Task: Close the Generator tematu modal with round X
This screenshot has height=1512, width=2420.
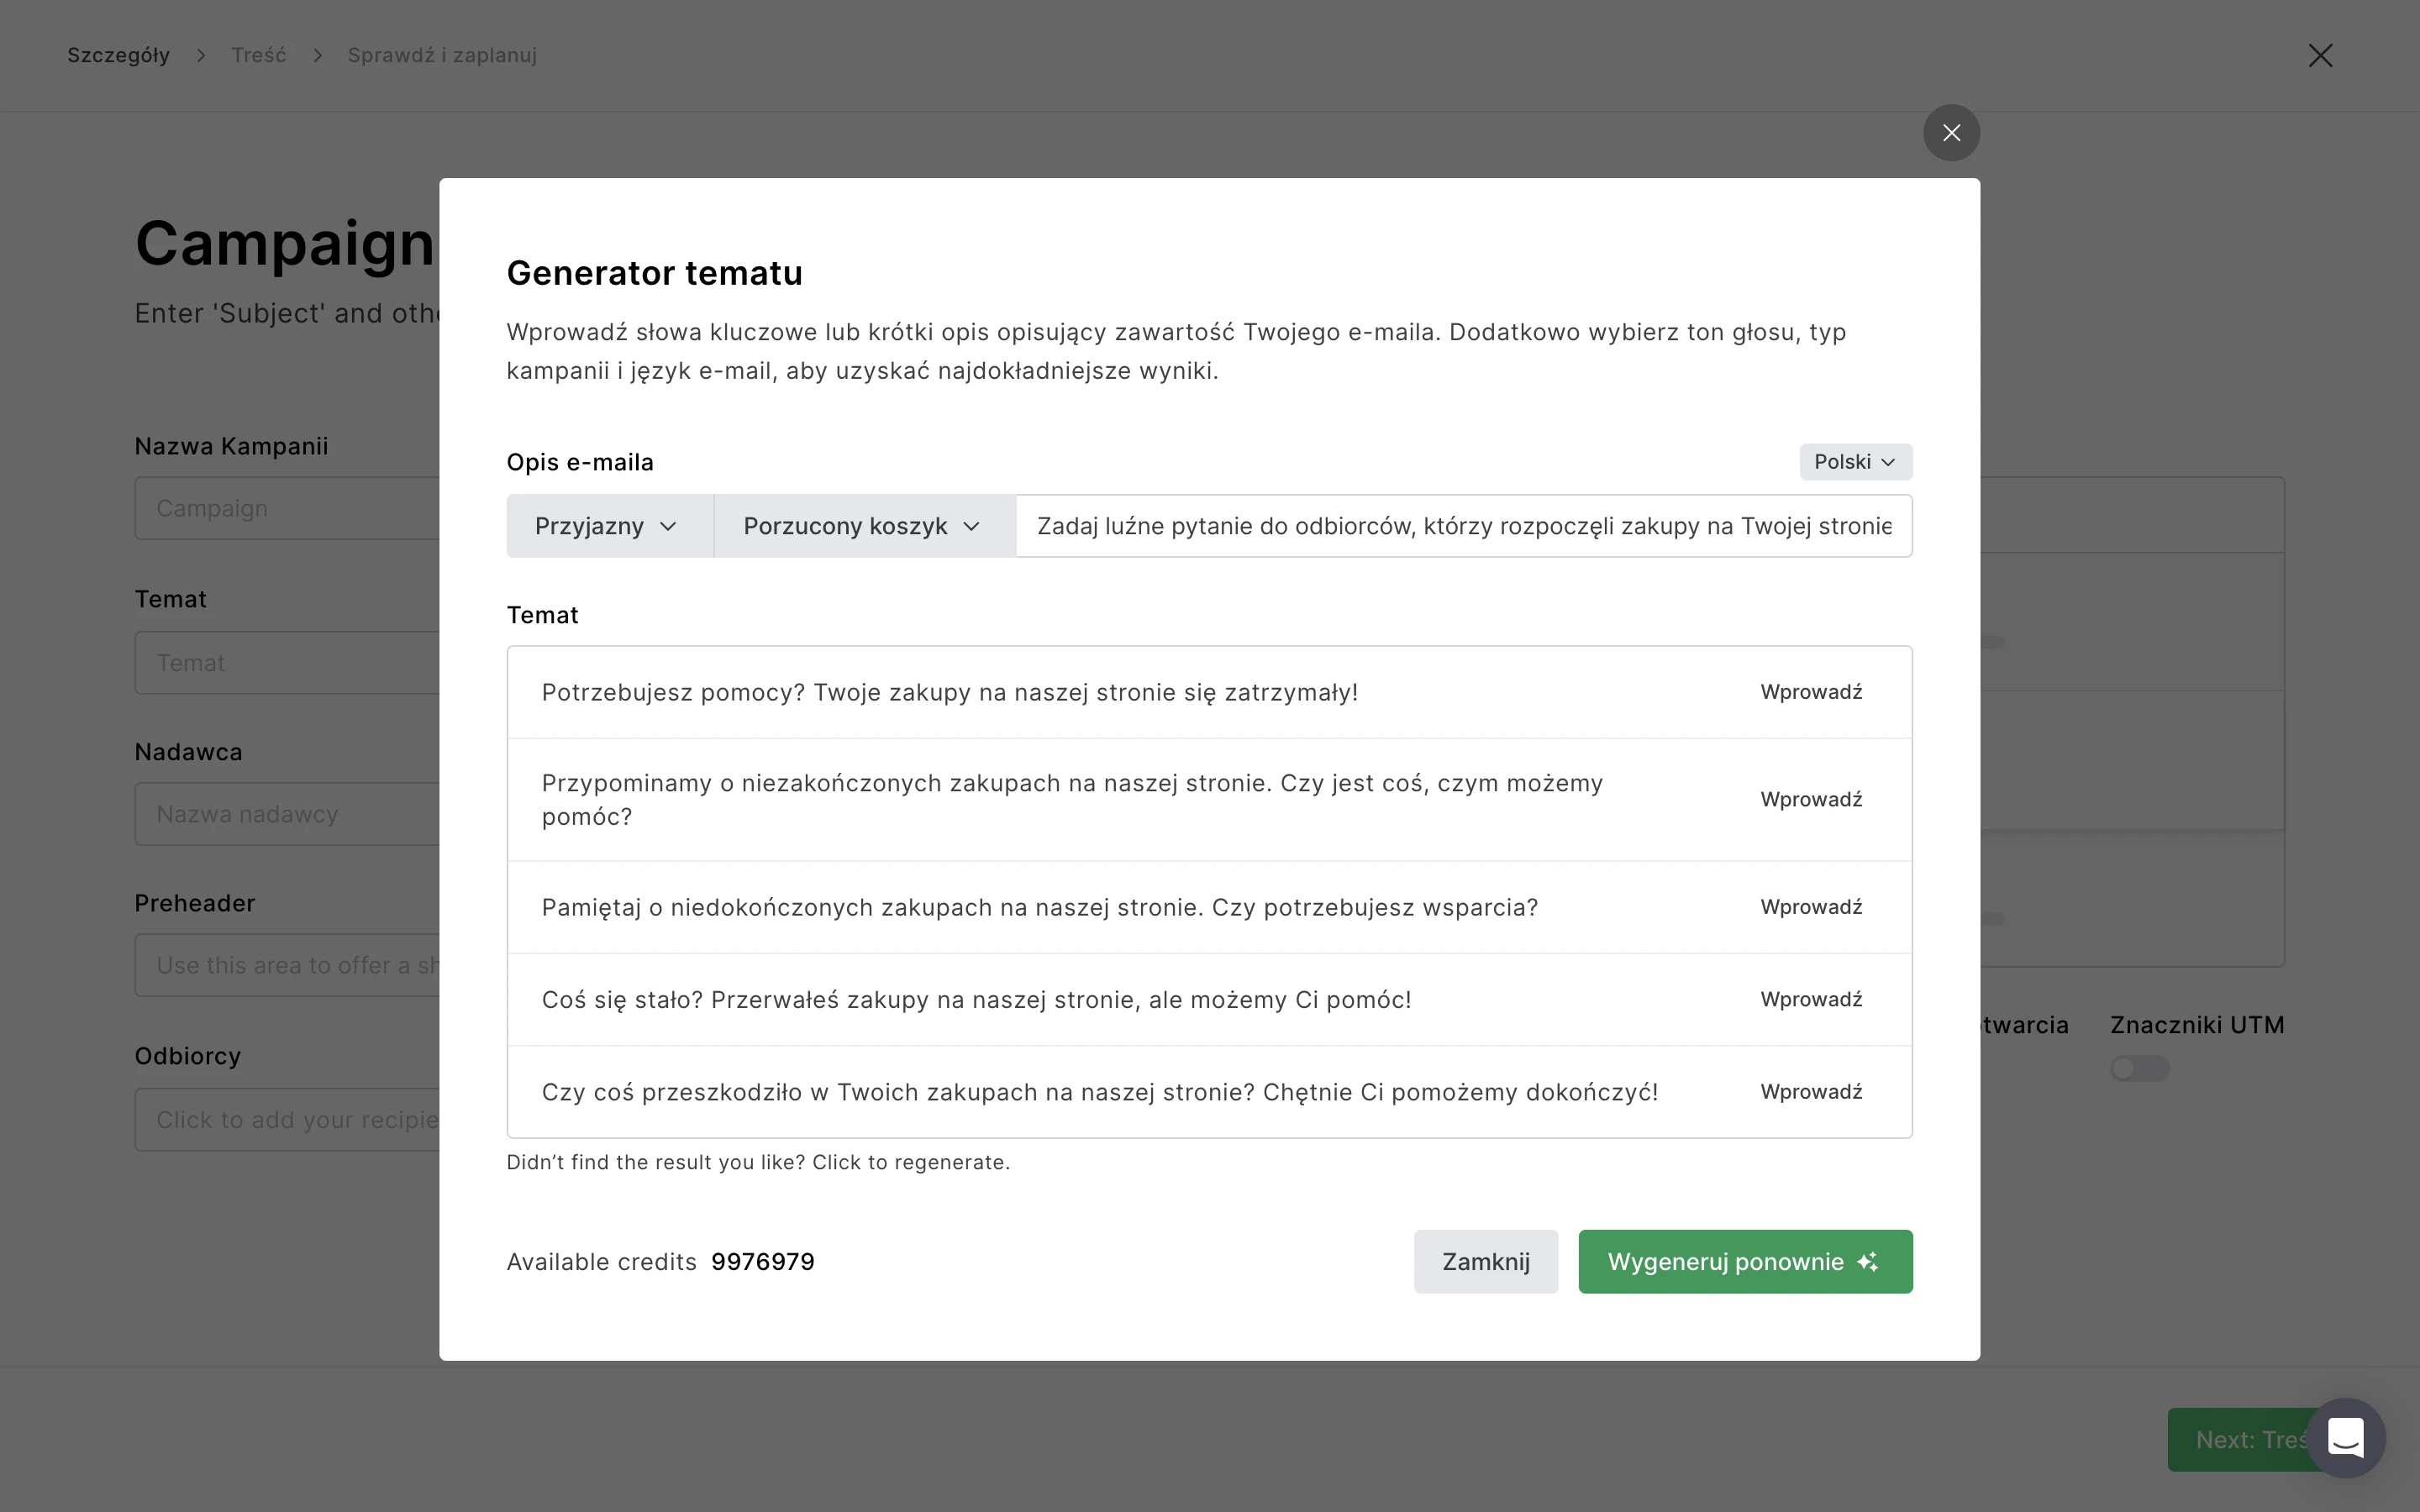Action: 1951,133
